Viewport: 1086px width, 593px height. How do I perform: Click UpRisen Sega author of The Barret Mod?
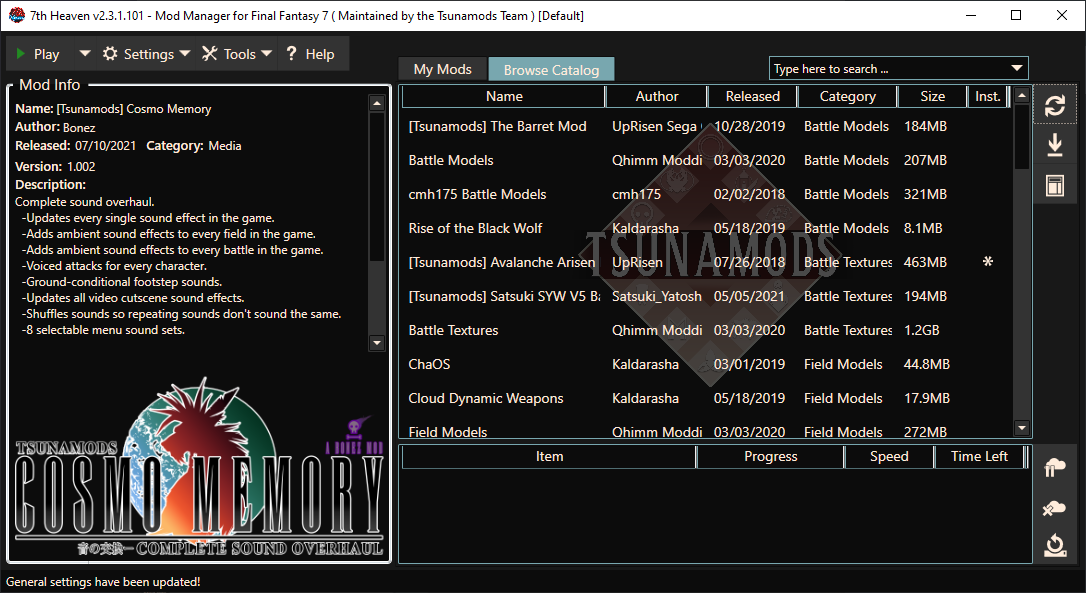click(655, 126)
